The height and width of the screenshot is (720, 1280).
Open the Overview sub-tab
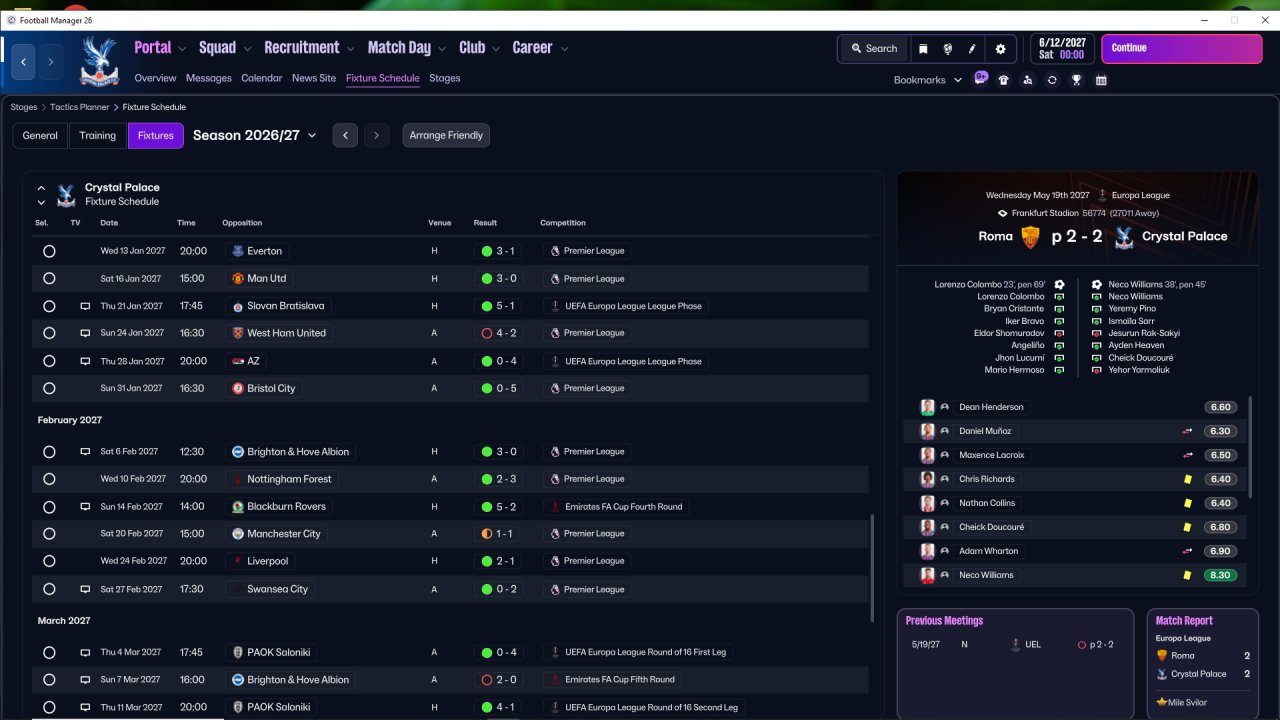coord(155,78)
